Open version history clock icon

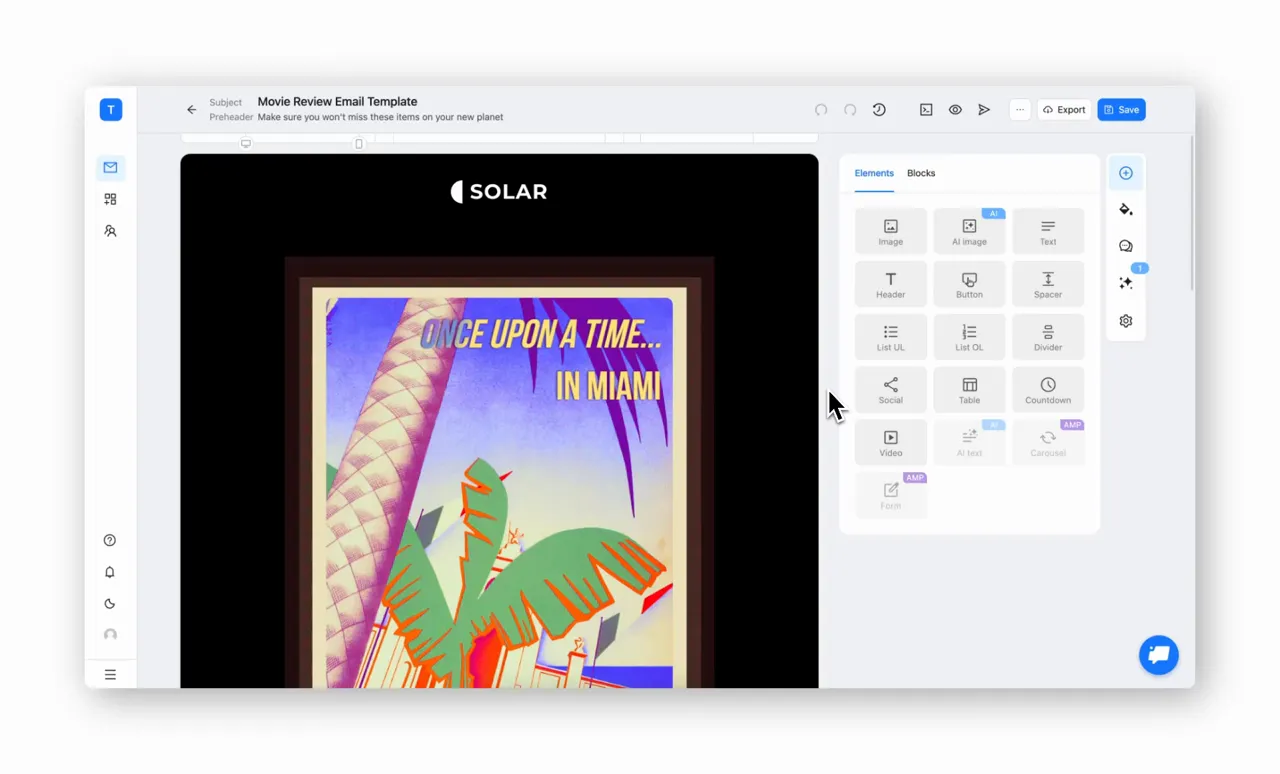coord(879,110)
